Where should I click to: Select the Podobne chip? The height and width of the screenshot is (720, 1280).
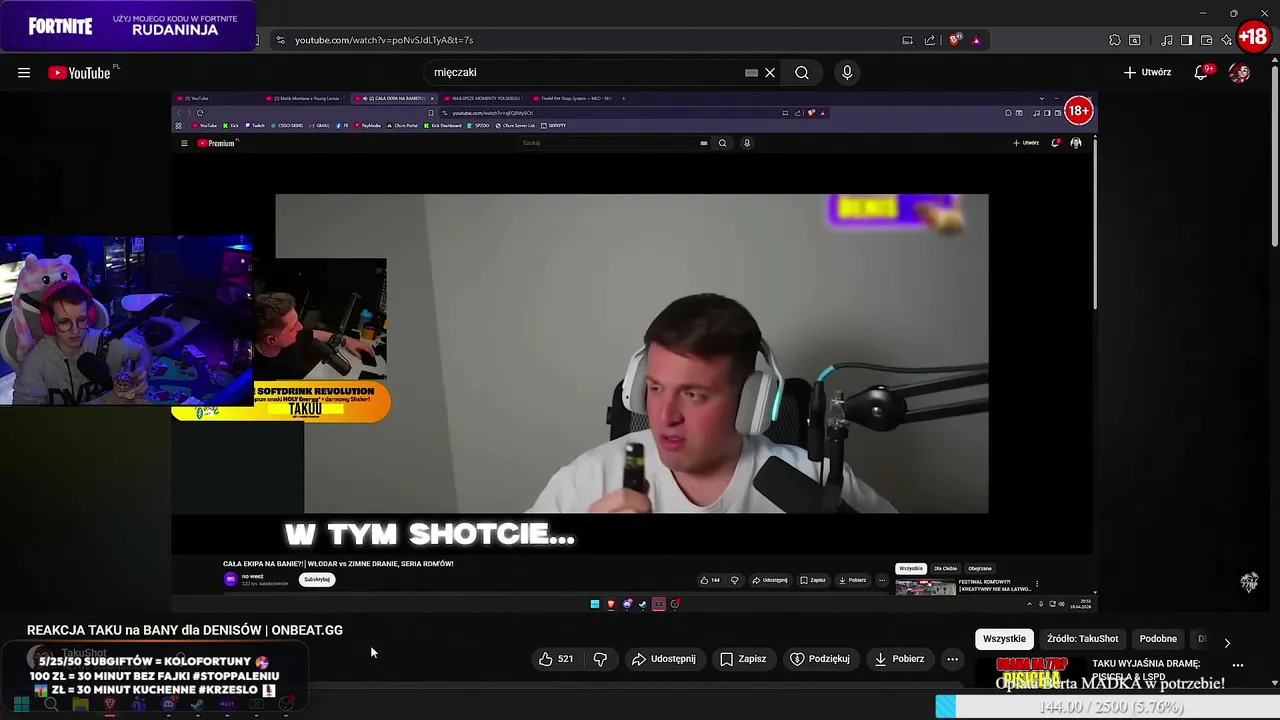(1158, 639)
